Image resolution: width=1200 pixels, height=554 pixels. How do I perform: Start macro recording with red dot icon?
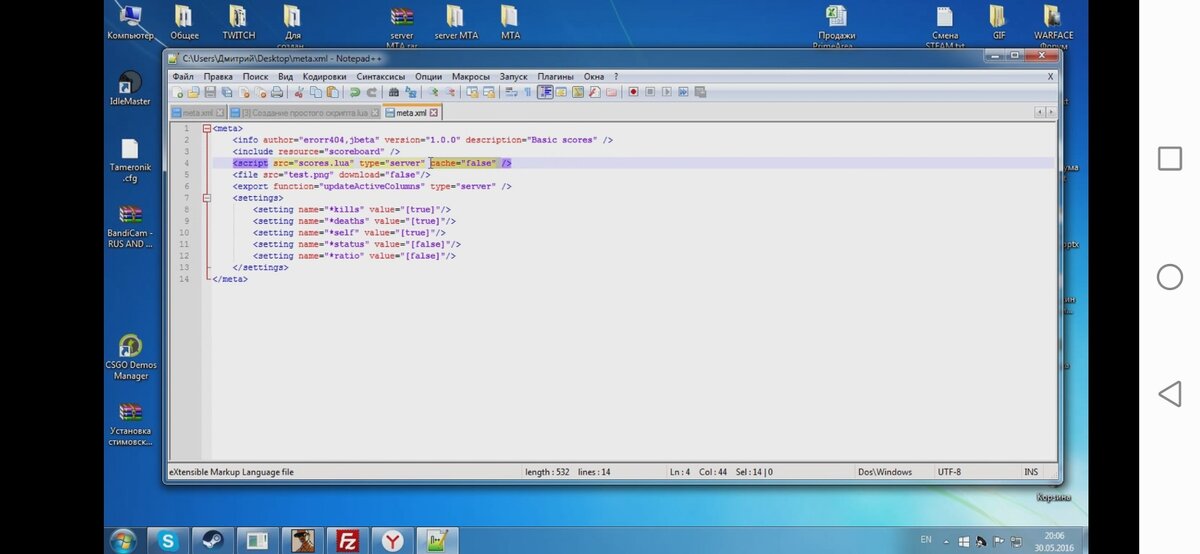(x=633, y=92)
